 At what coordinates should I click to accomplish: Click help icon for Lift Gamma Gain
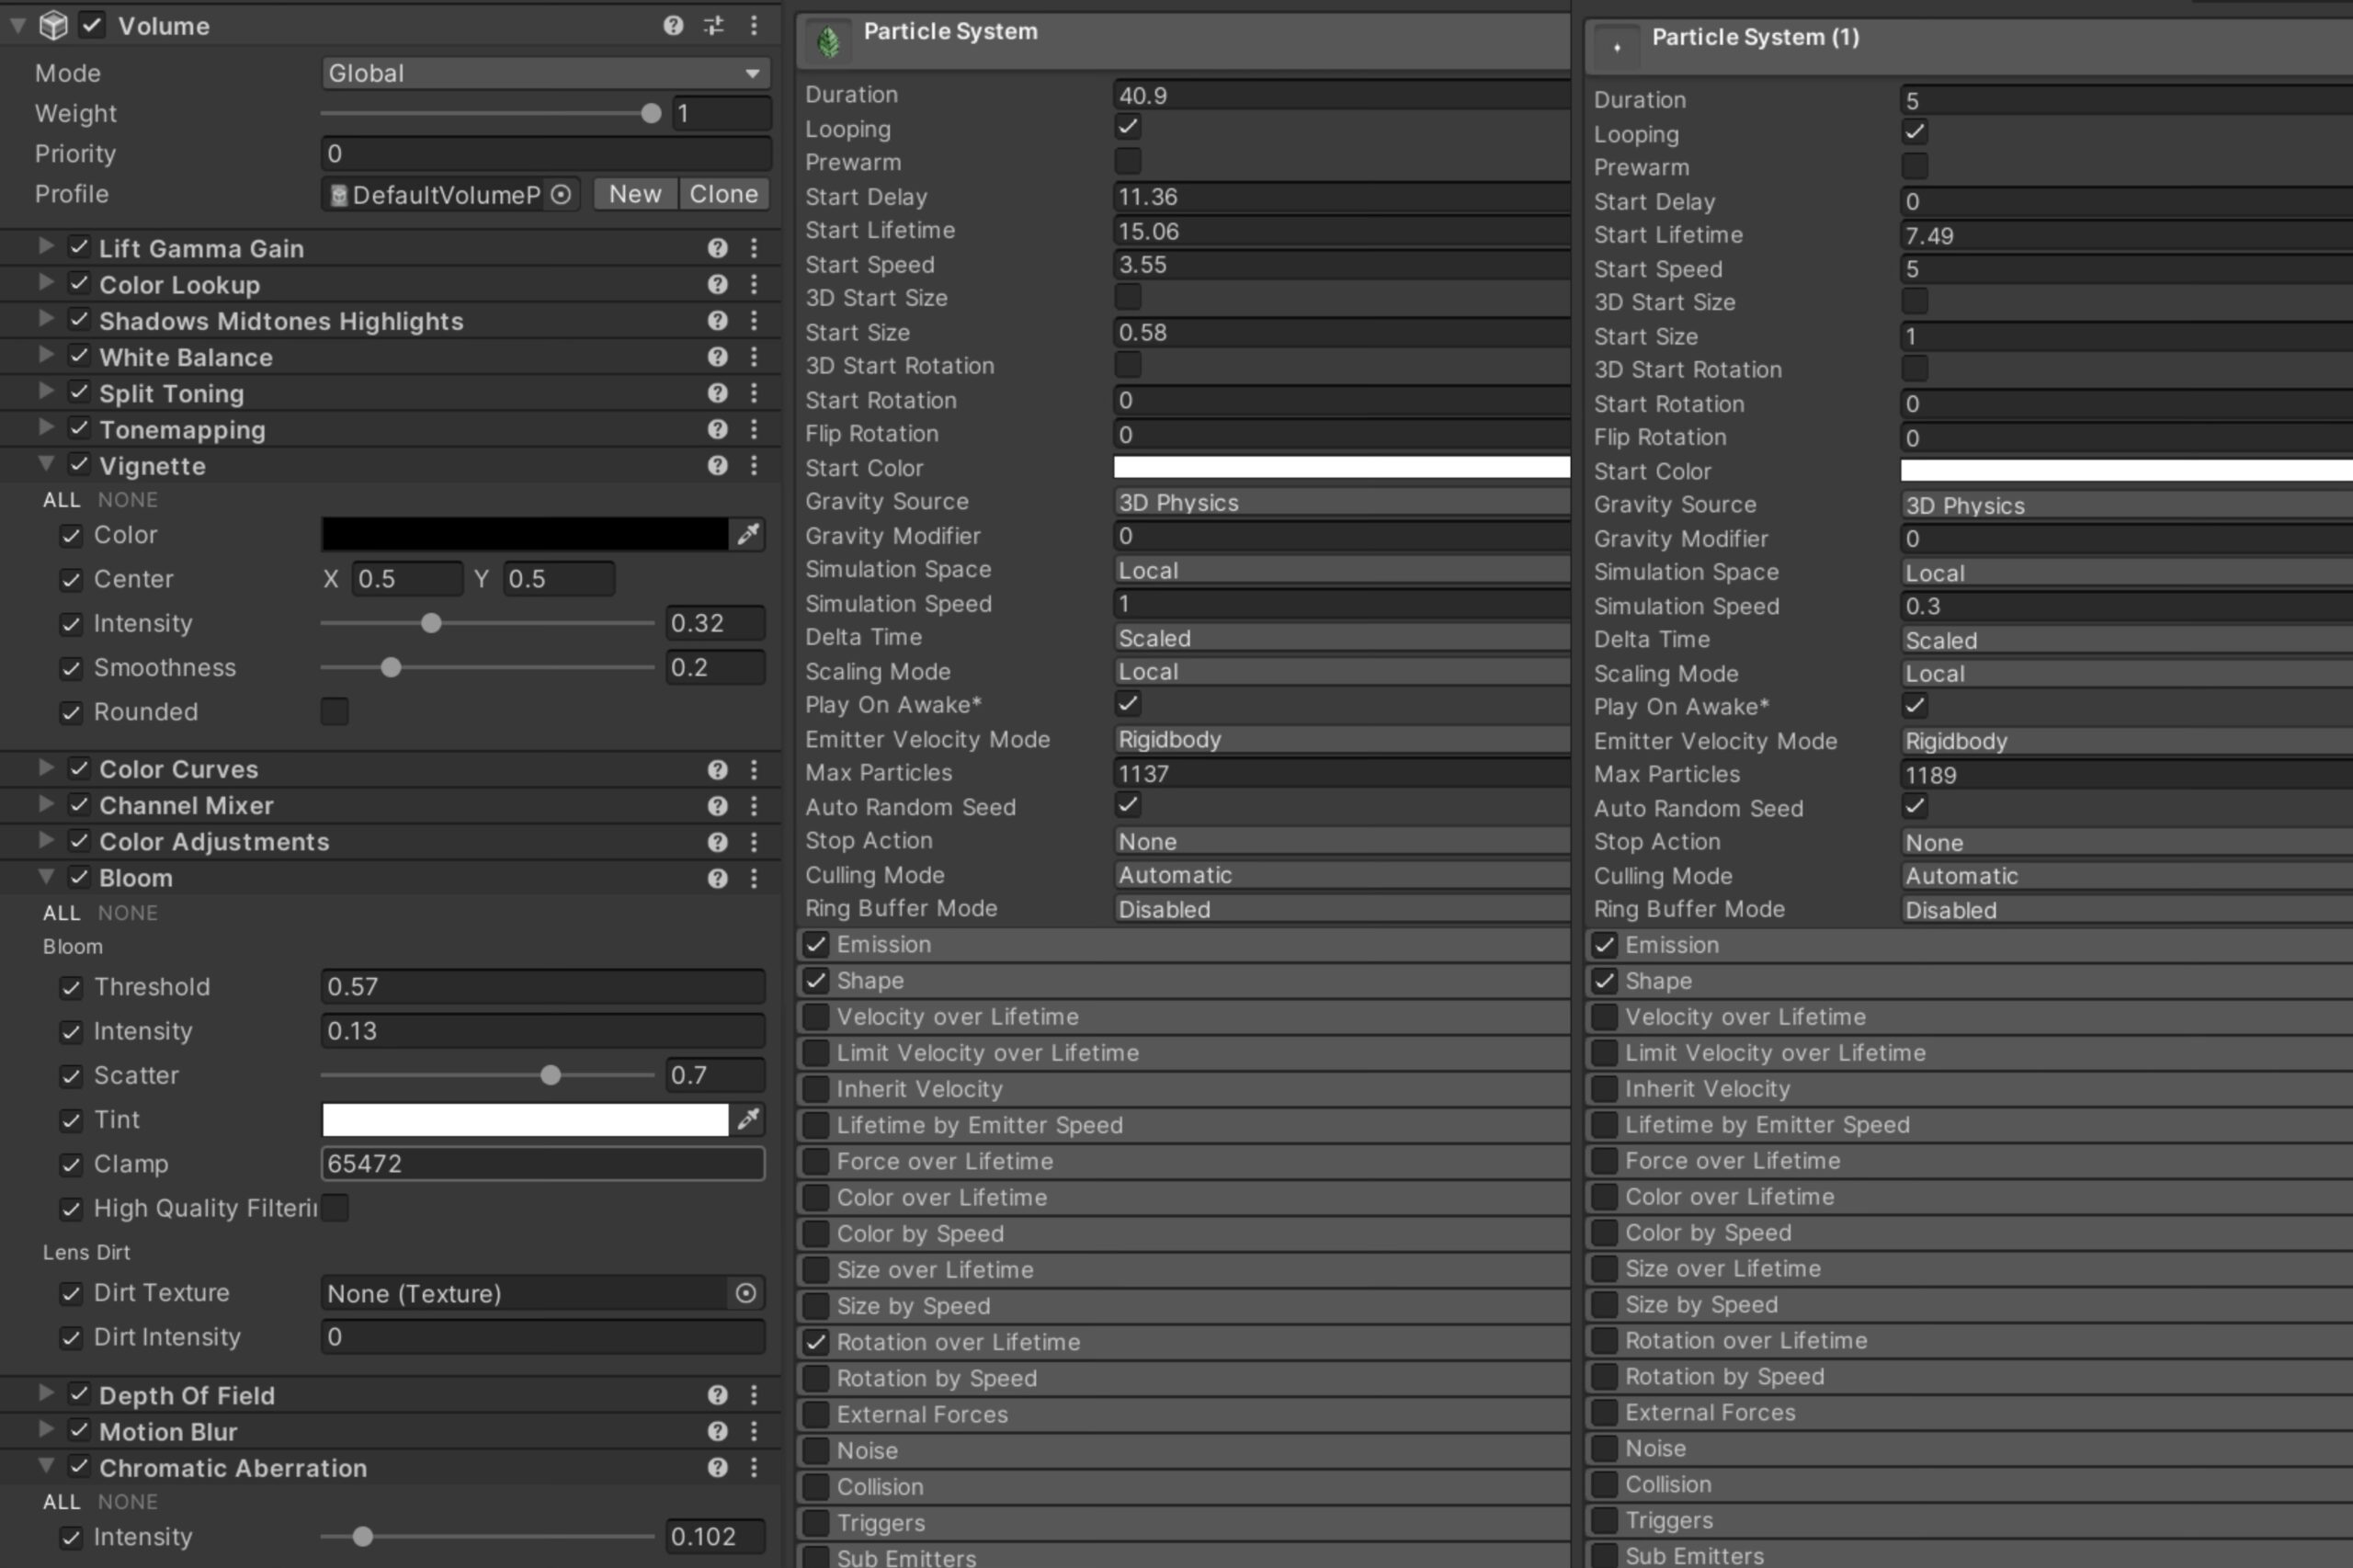[717, 248]
